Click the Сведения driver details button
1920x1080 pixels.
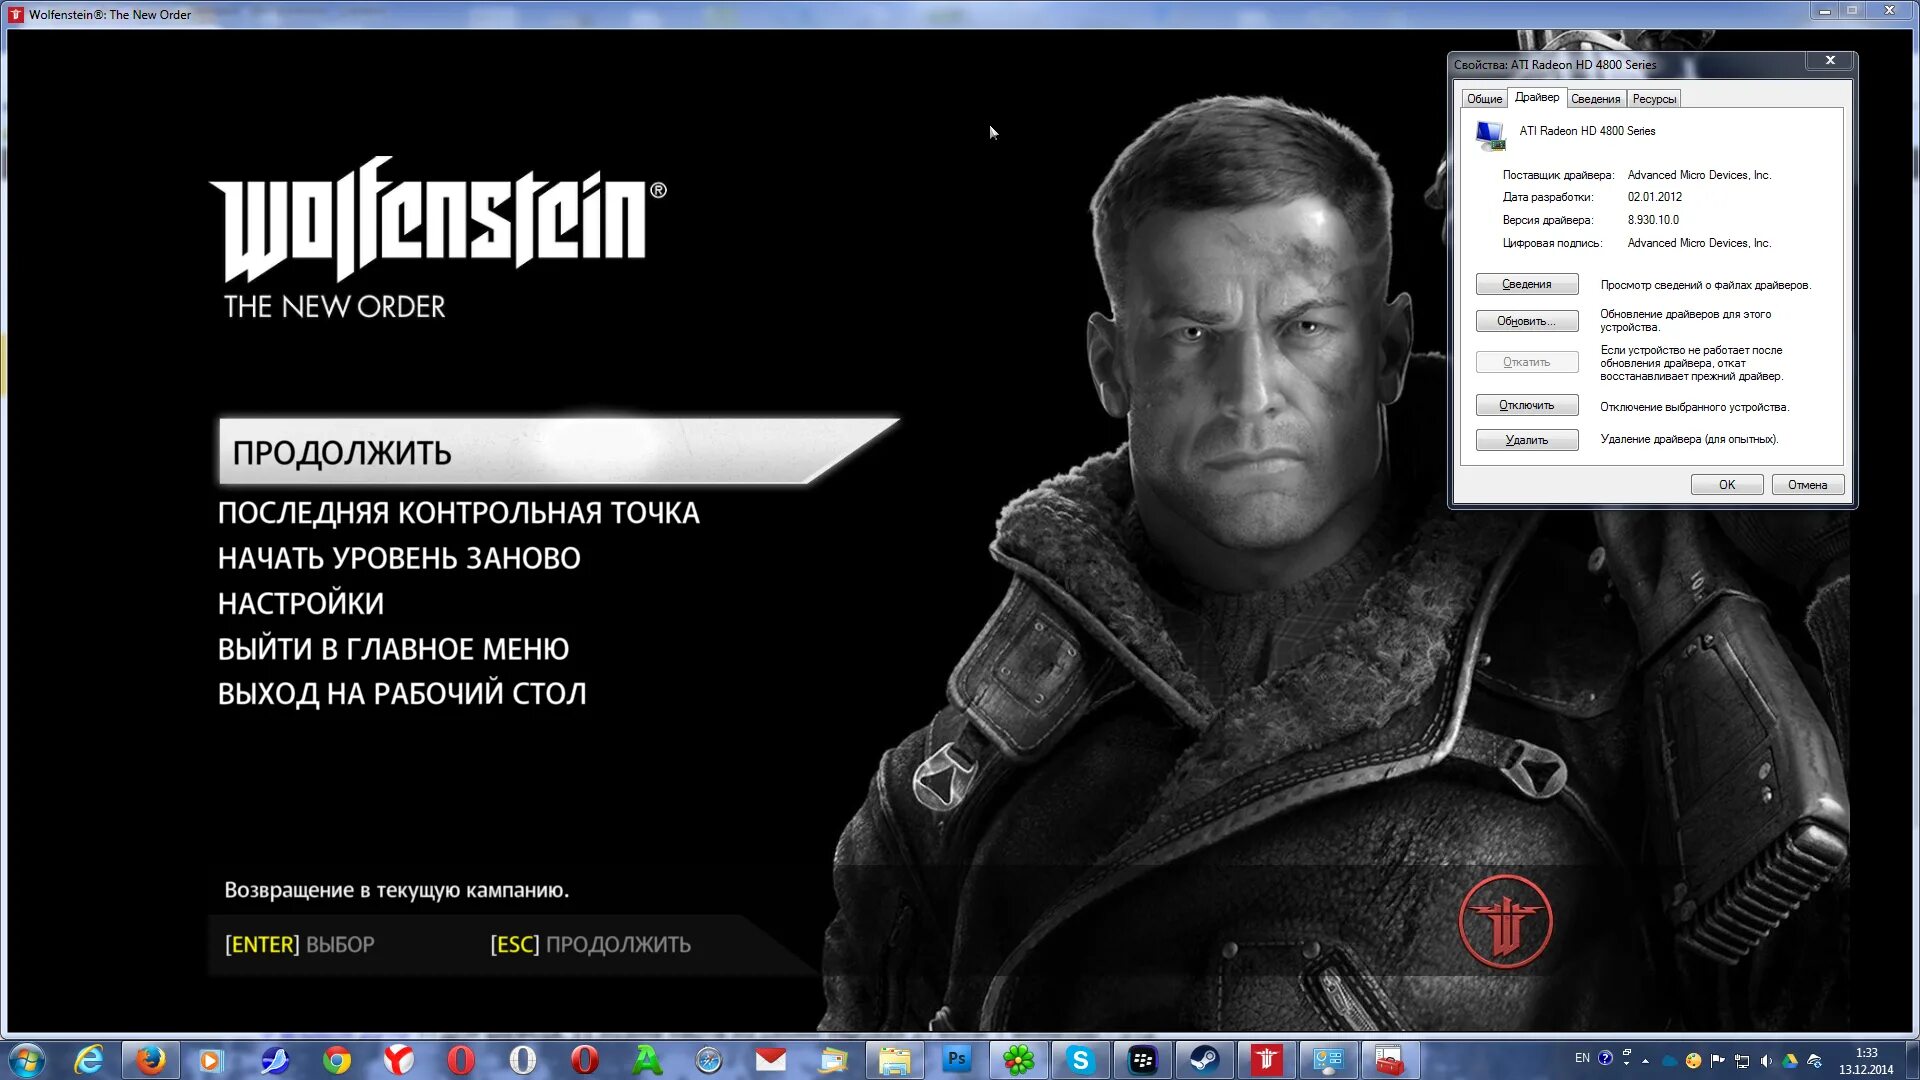[x=1527, y=285]
